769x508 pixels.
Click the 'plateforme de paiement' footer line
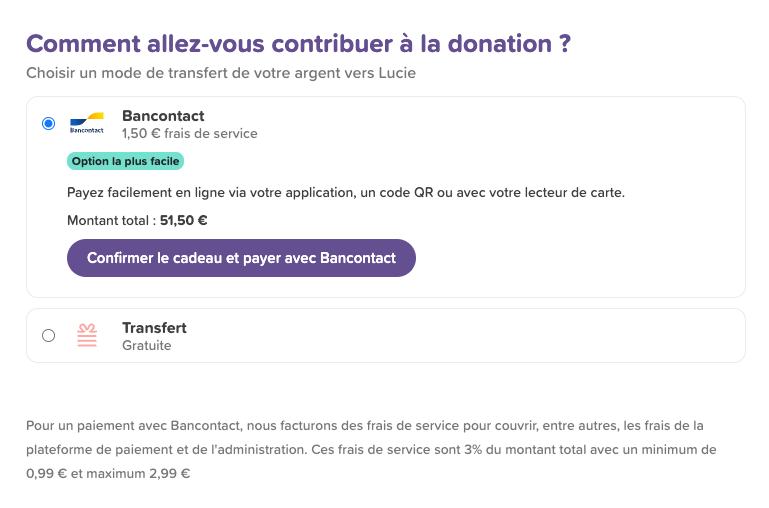pos(371,450)
